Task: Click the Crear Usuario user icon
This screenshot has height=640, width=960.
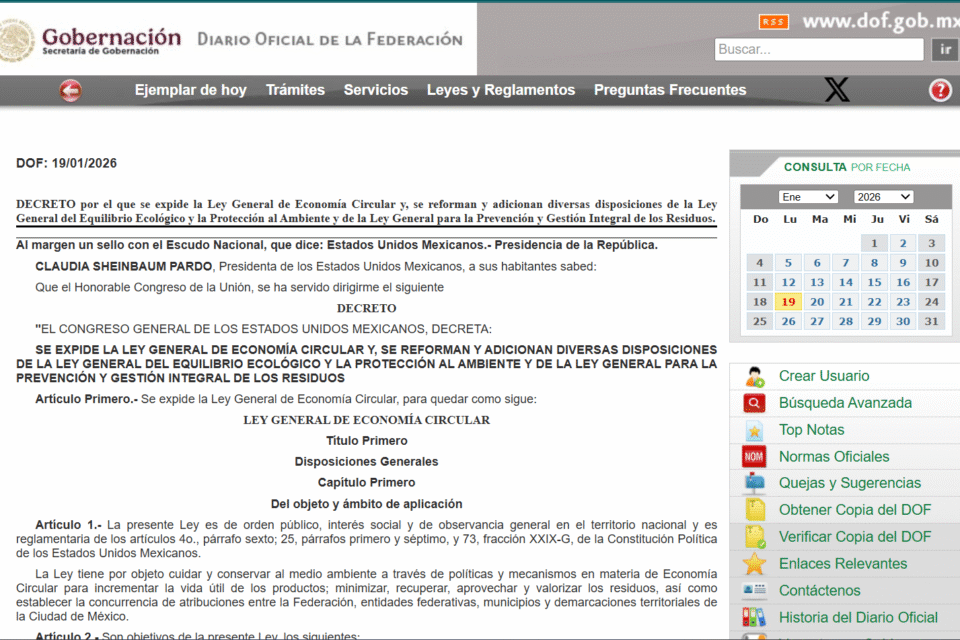Action: (755, 377)
